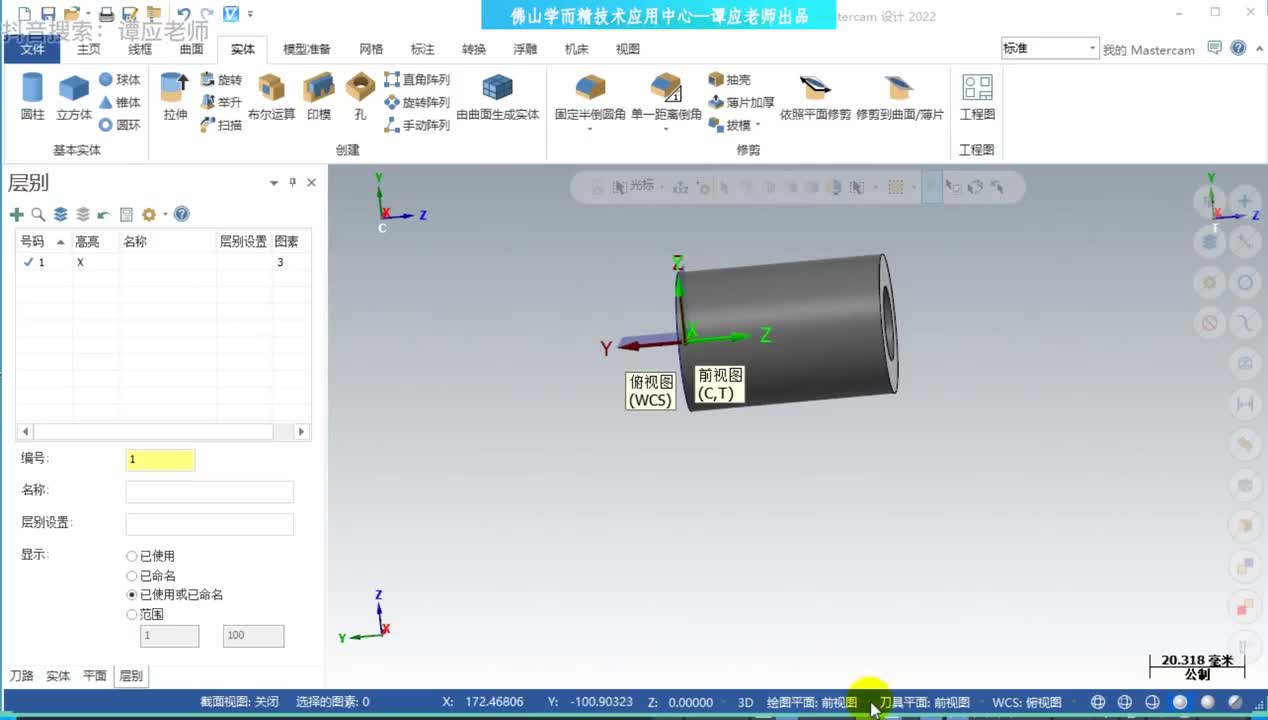Switch to the 线框 wireframe tab
Image resolution: width=1268 pixels, height=720 pixels.
140,49
